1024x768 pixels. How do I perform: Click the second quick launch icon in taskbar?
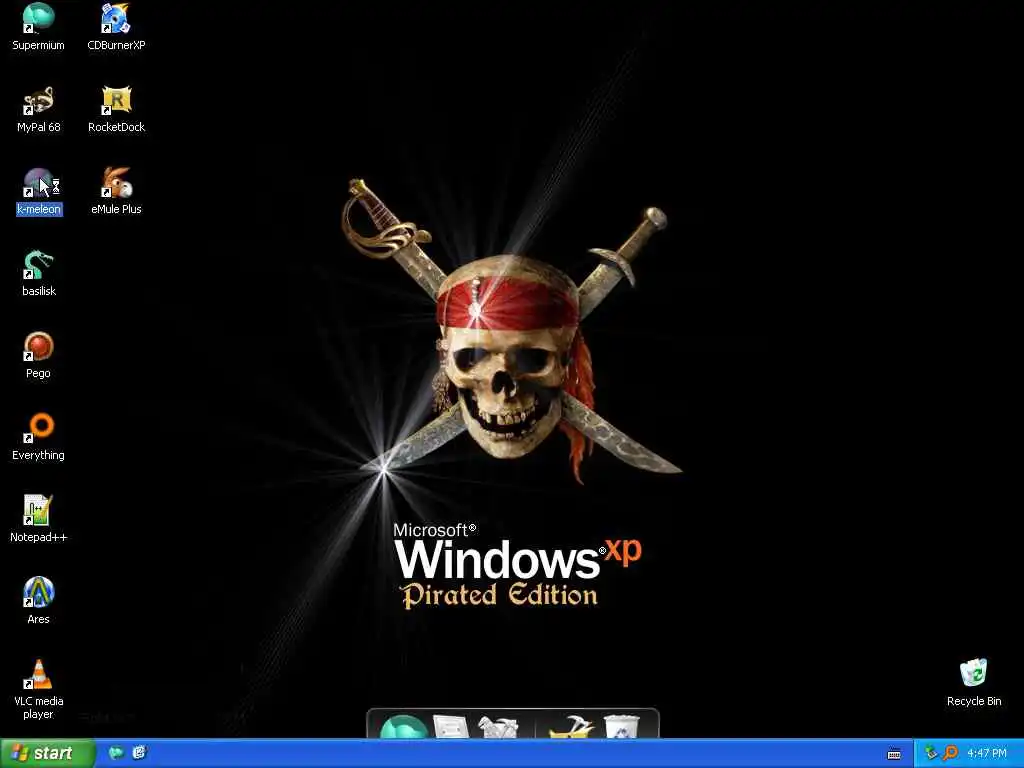coord(139,753)
